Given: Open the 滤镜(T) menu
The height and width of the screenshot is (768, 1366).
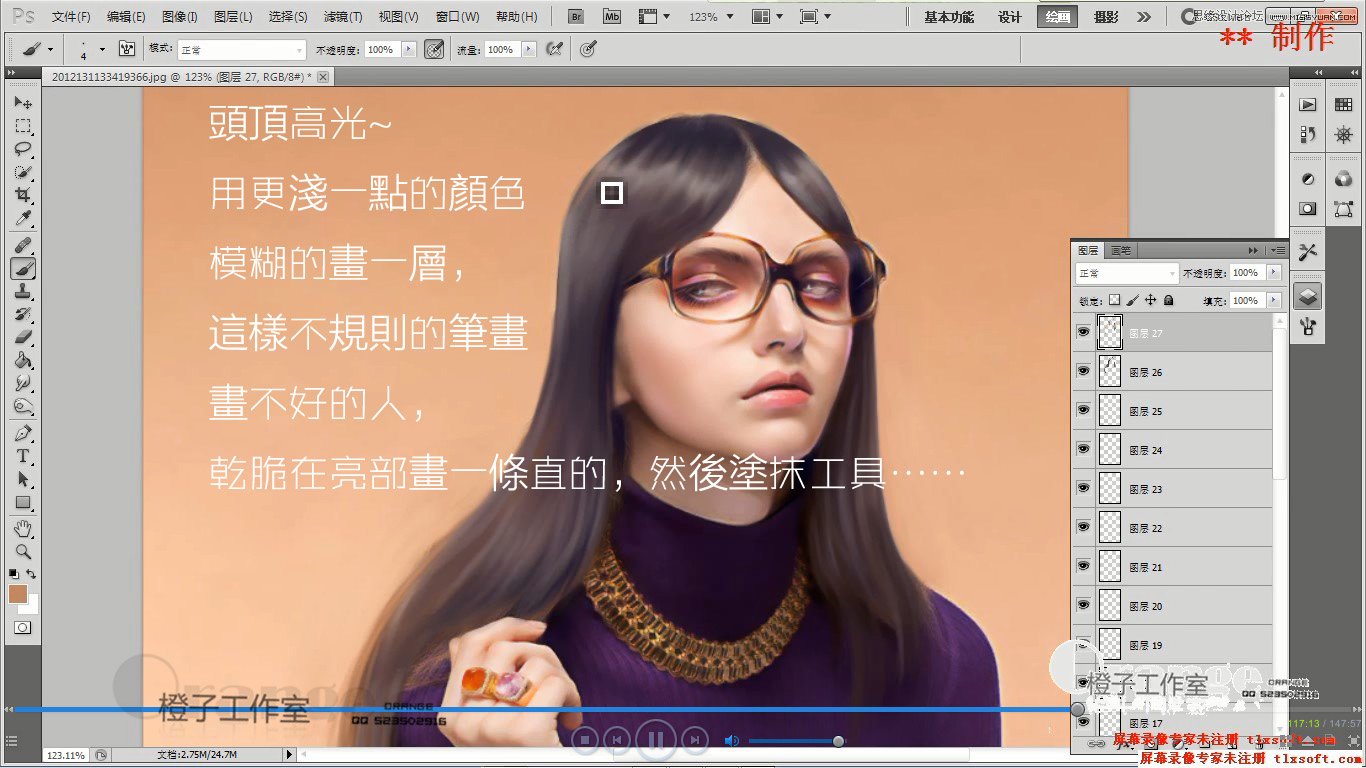Looking at the screenshot, I should coord(343,17).
